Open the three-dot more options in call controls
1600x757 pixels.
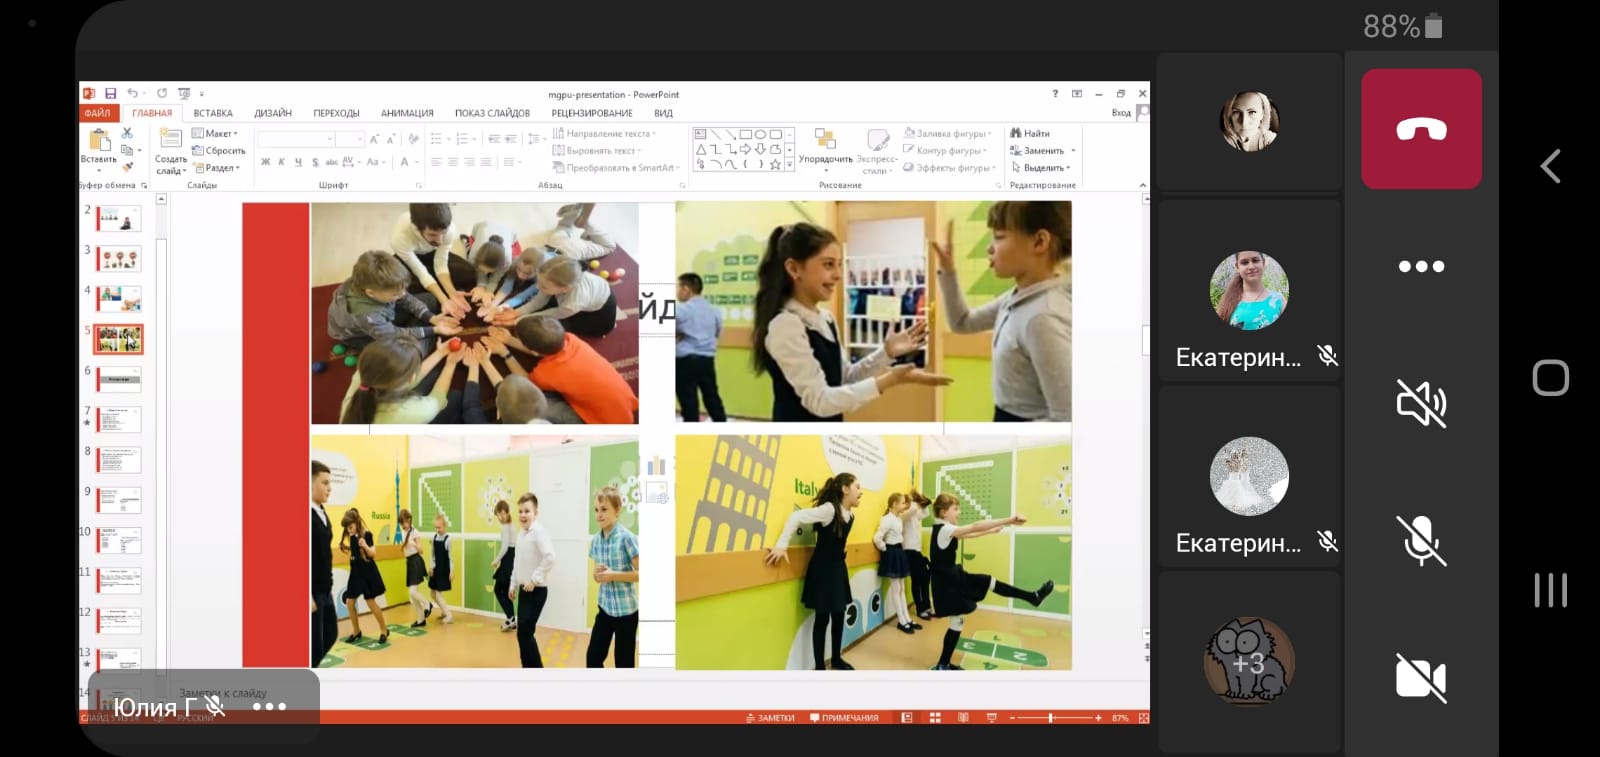click(1421, 266)
